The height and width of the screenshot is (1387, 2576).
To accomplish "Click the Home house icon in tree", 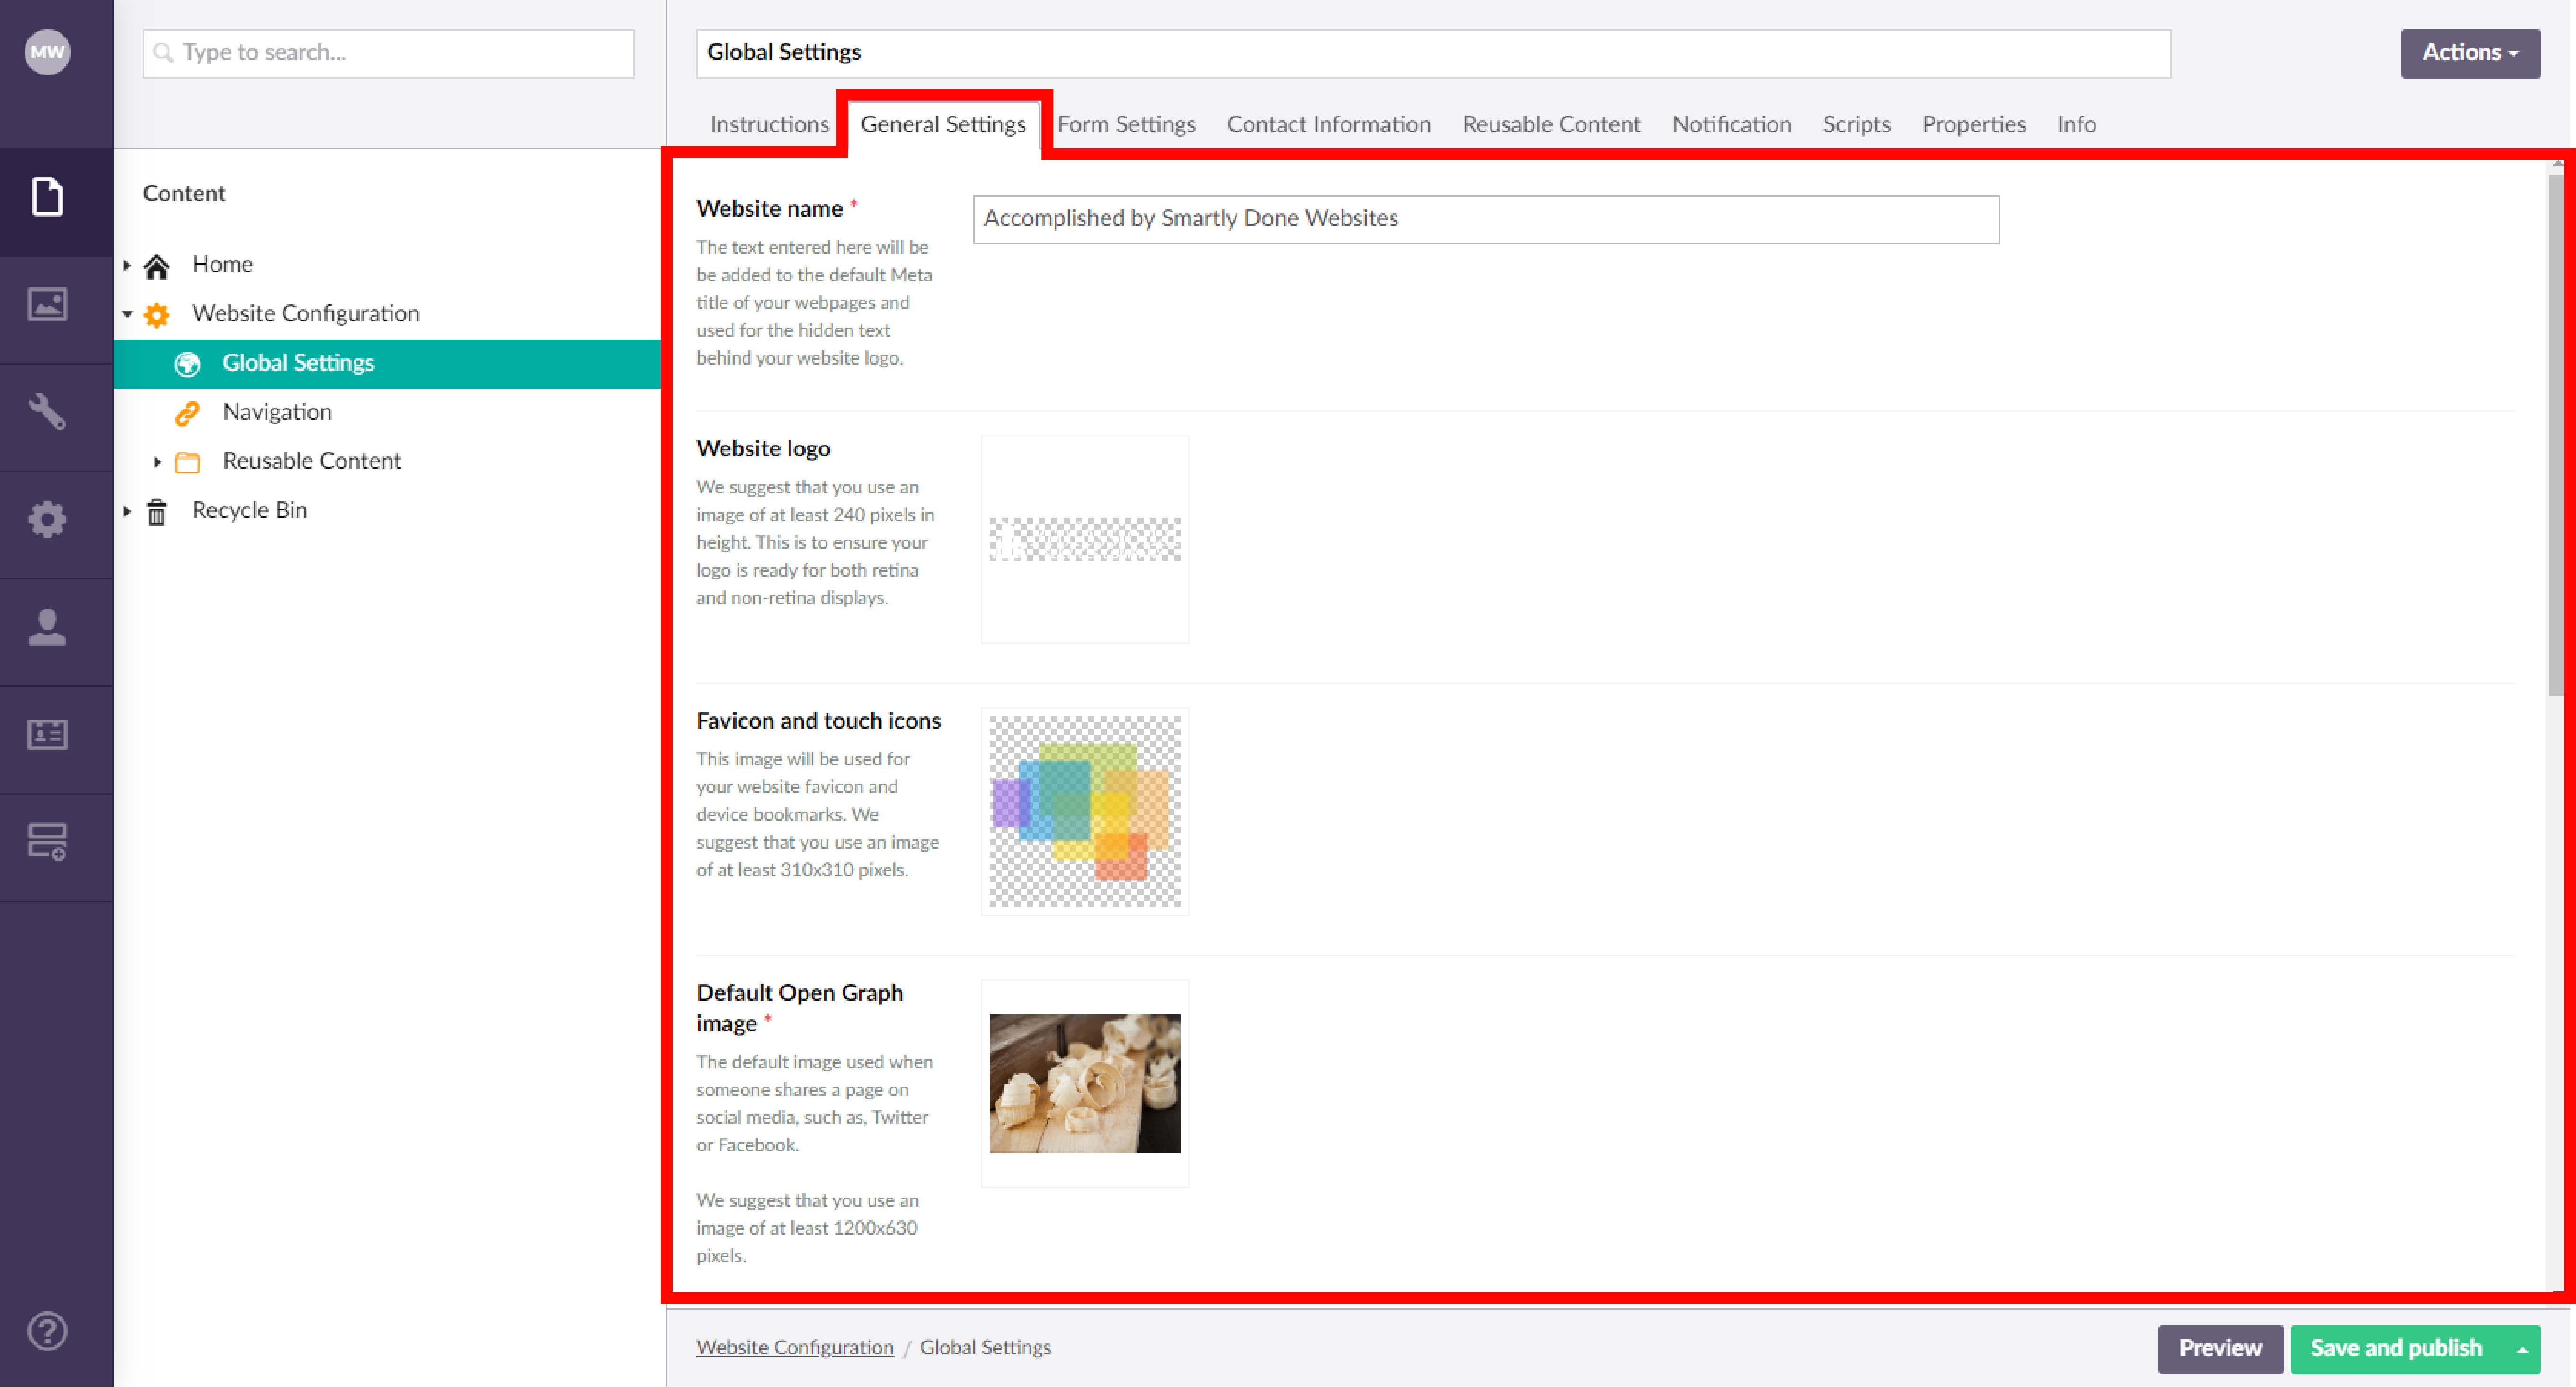I will pyautogui.click(x=157, y=266).
